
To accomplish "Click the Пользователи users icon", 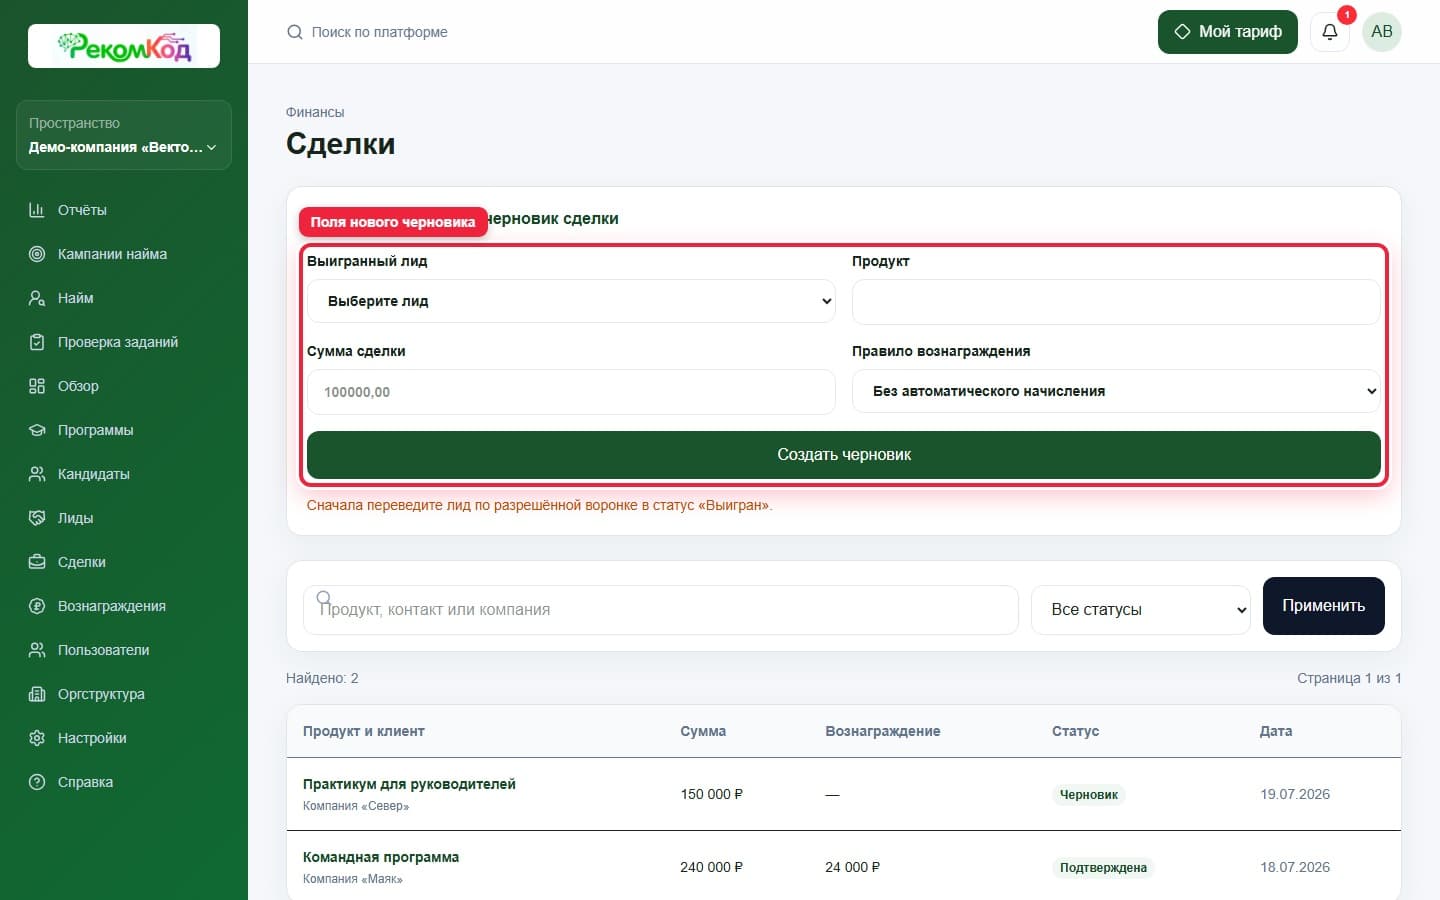I will click(x=37, y=650).
